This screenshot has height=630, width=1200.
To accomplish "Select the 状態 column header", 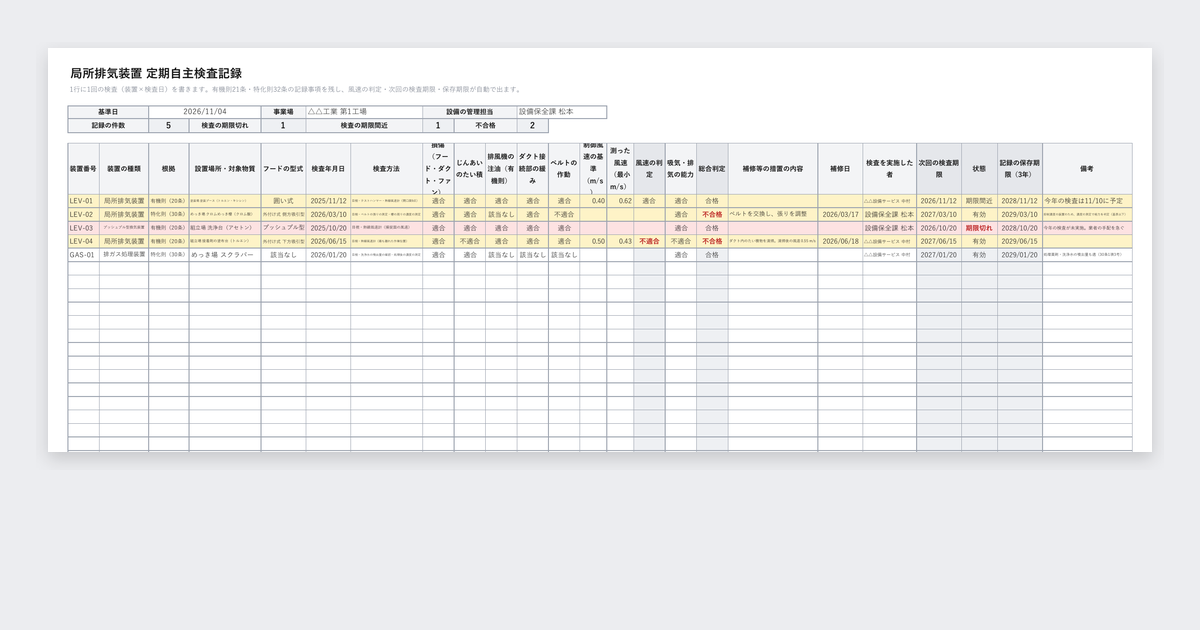I will (979, 169).
